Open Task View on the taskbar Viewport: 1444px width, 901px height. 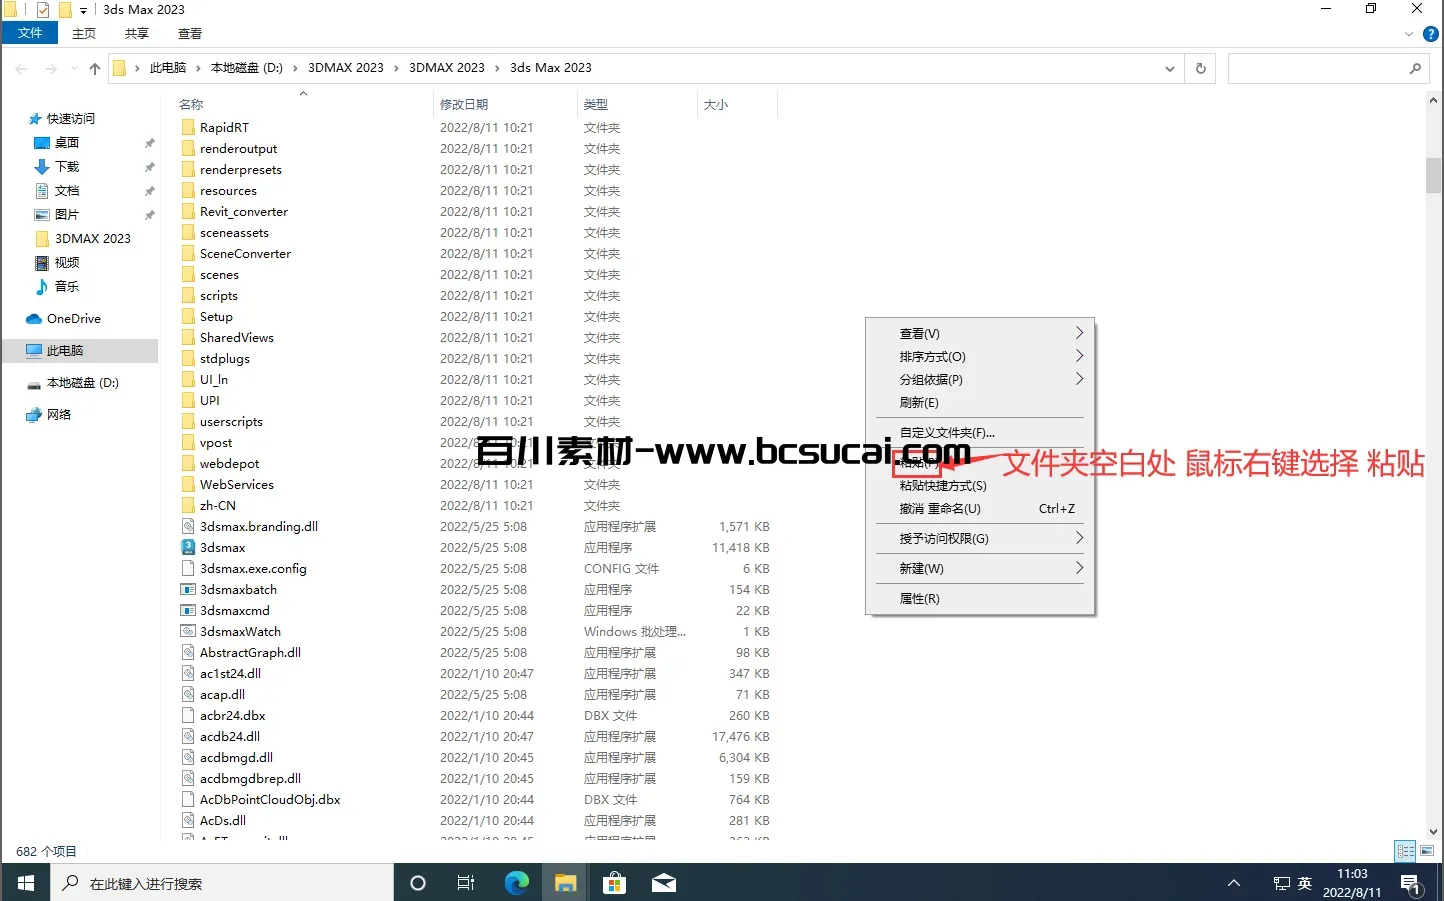[x=466, y=883]
